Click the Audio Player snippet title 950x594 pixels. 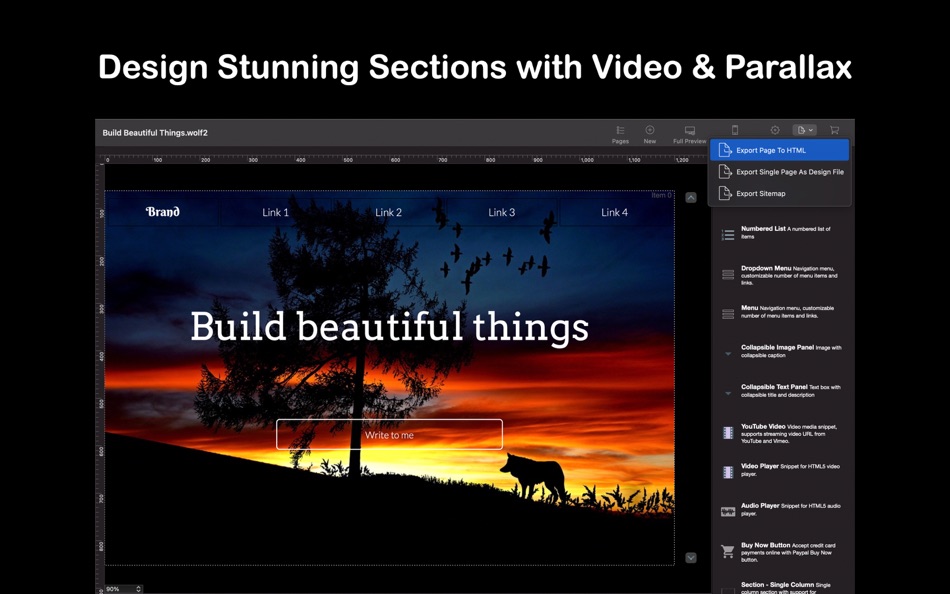click(760, 506)
